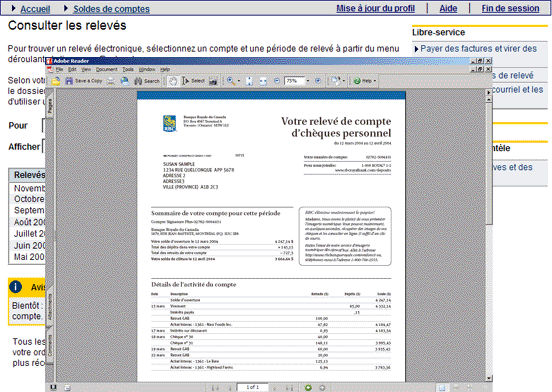552x392 pixels.
Task: Open the Tools menu
Action: 128,69
